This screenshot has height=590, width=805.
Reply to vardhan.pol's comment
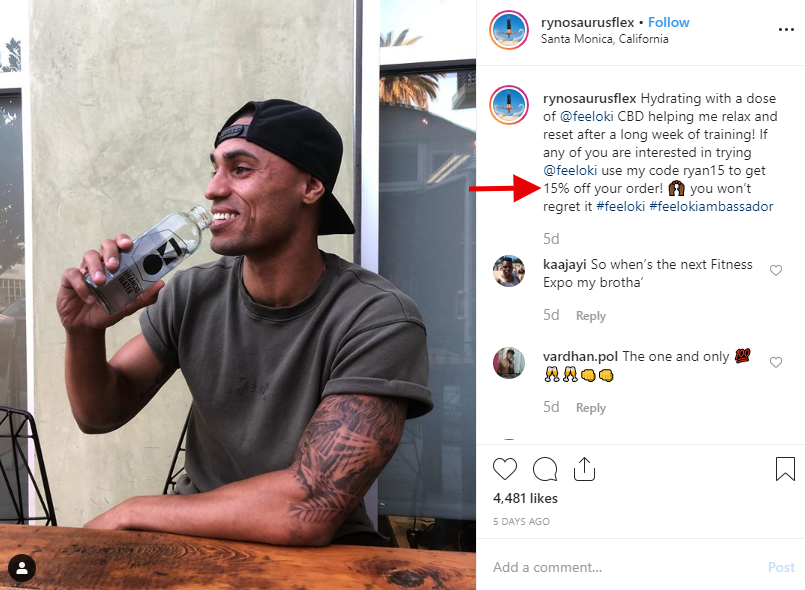pos(591,408)
